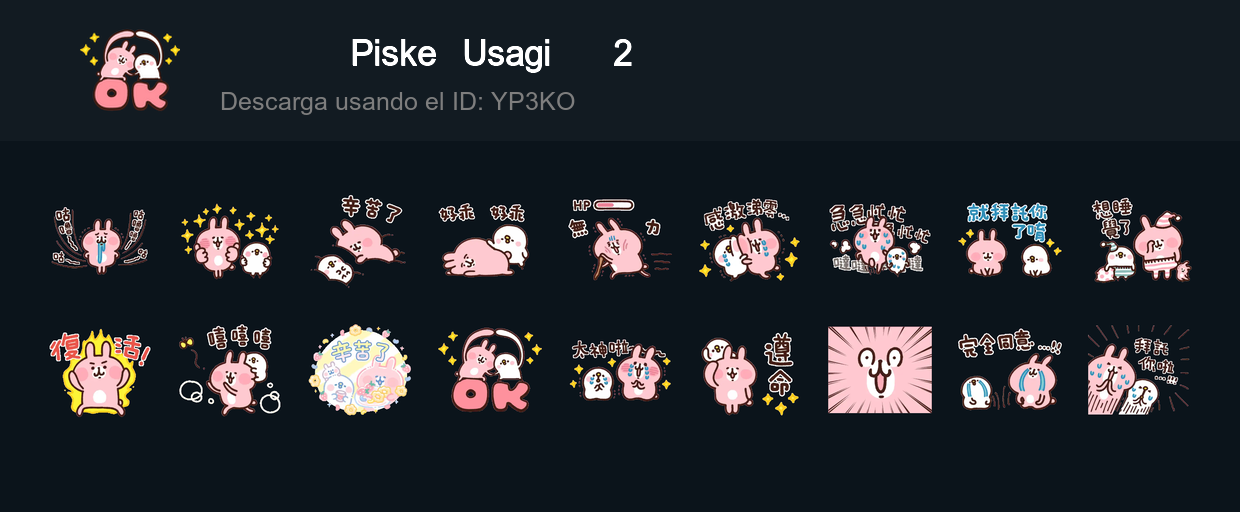Select the large OK sticker in grid

coord(490,370)
